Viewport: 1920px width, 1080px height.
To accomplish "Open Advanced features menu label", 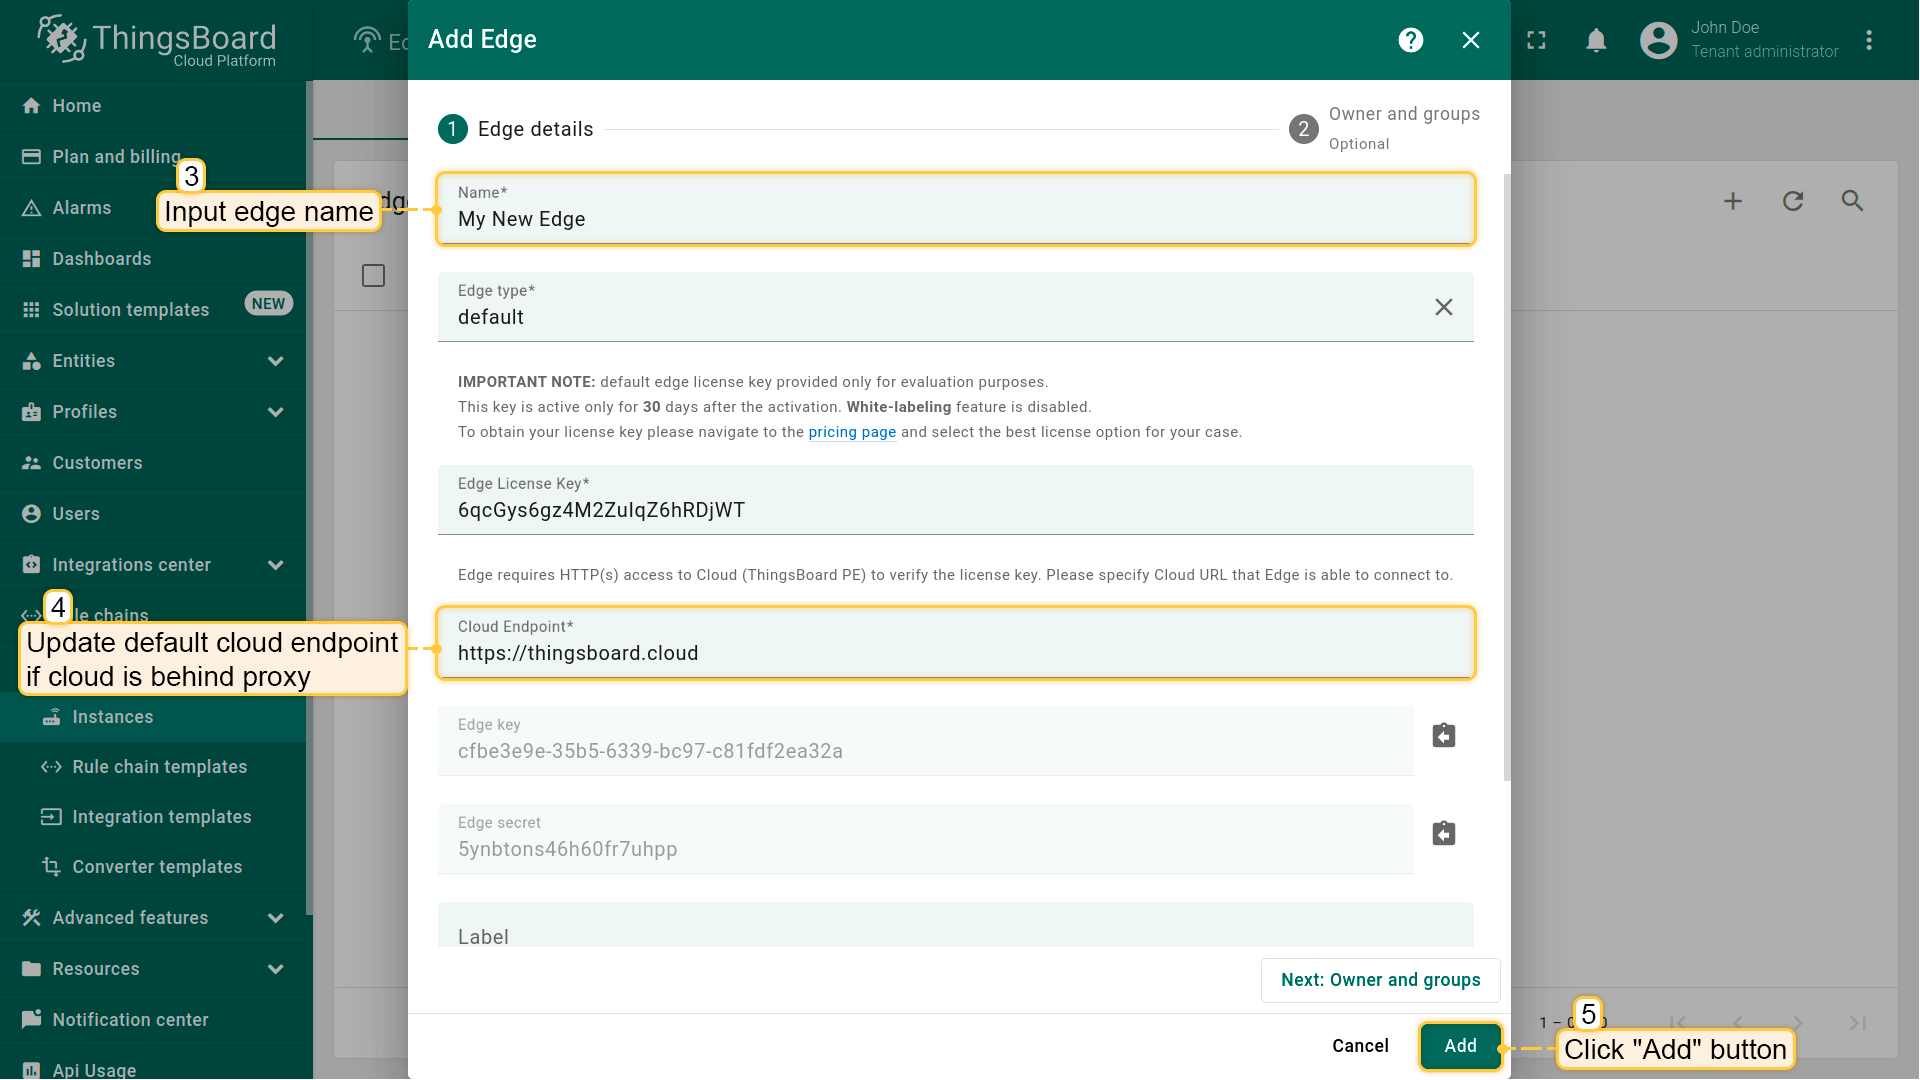I will coord(130,918).
